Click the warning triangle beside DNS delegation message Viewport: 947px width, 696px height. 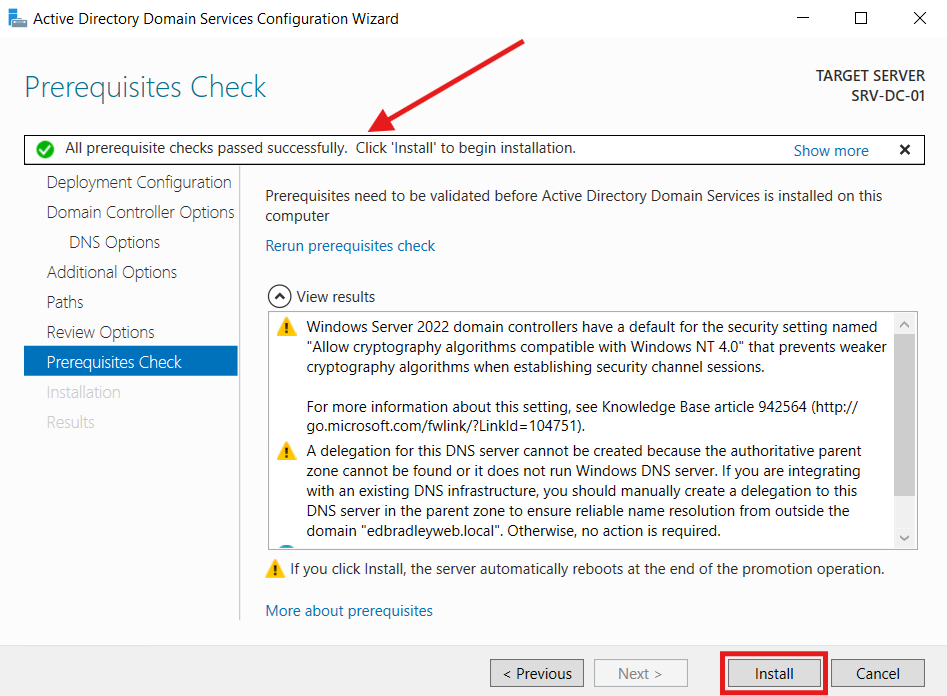[286, 451]
